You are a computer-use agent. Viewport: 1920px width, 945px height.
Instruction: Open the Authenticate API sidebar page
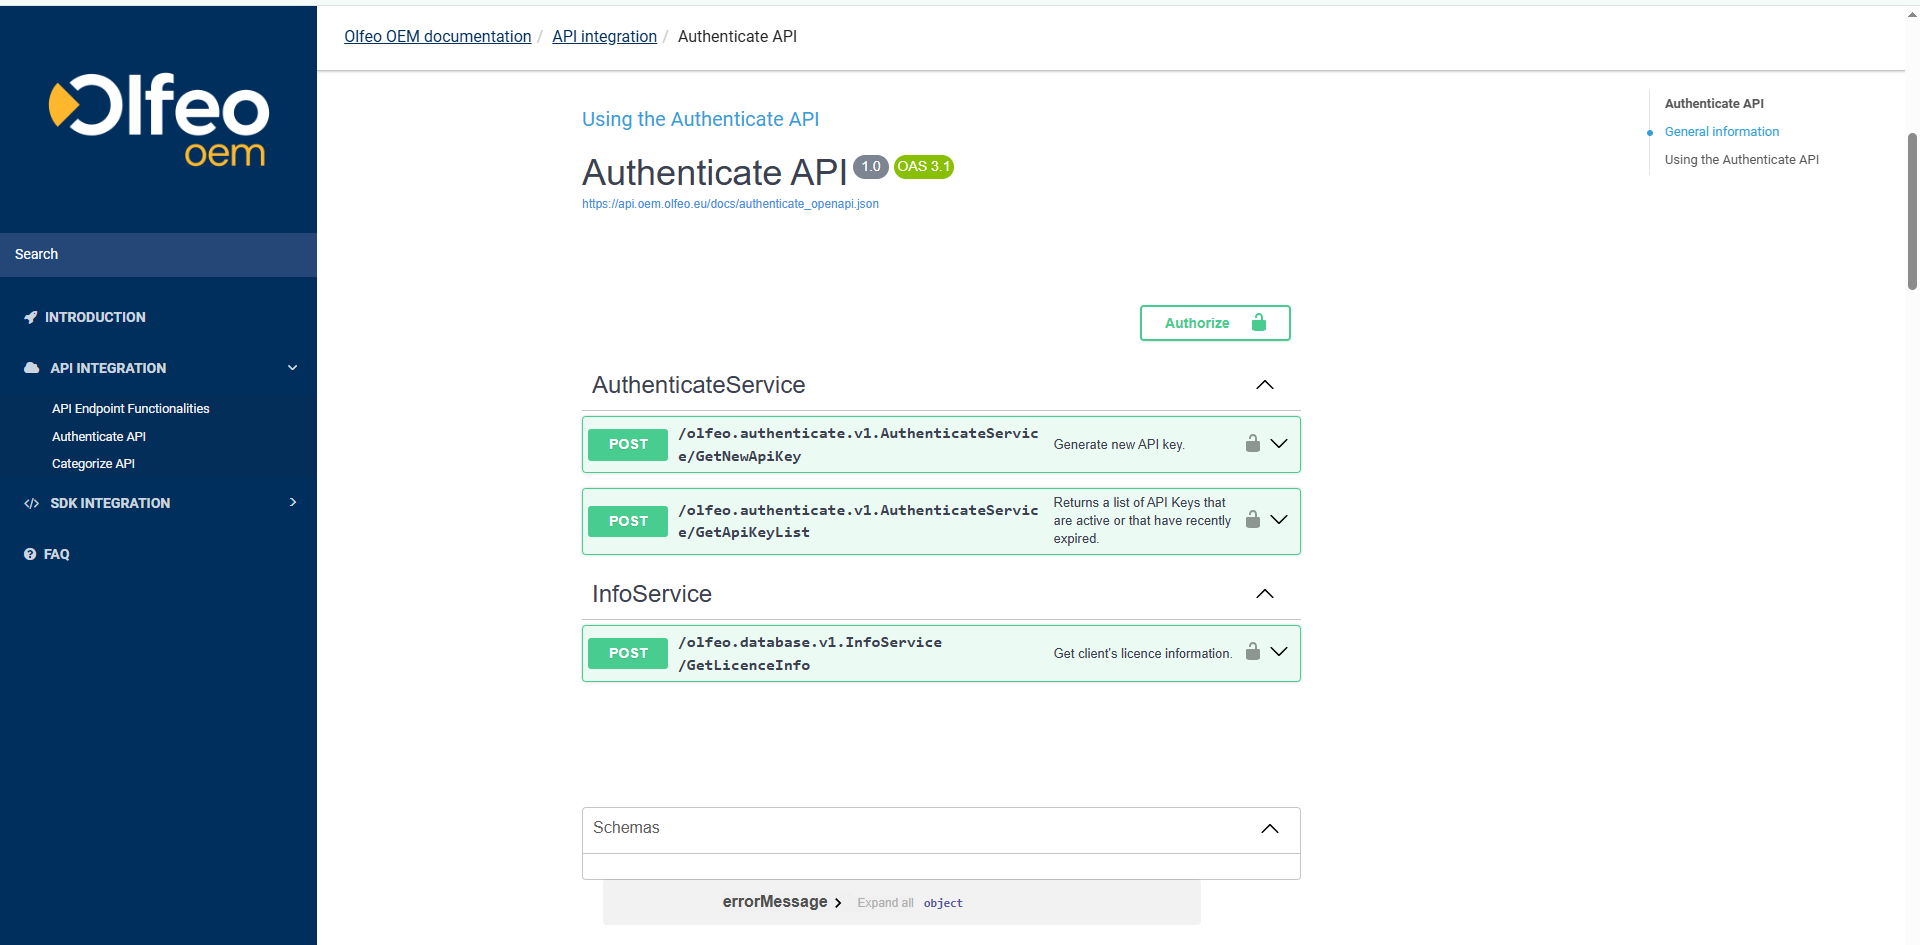(x=99, y=437)
